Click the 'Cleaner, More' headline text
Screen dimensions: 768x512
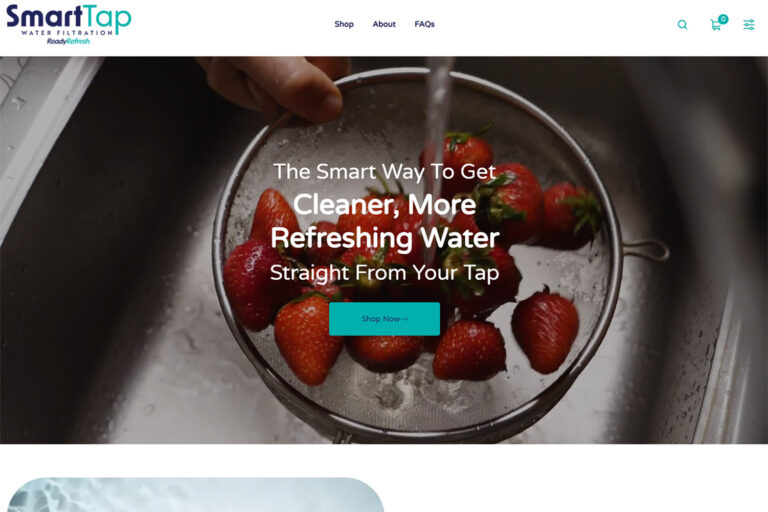tap(384, 204)
